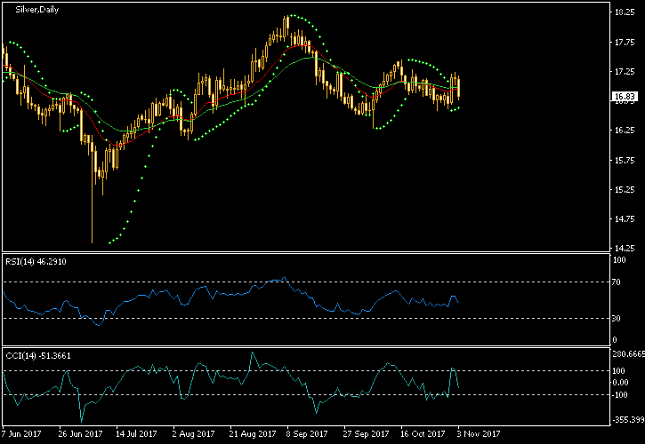Click the RSI 70 level label
645x444 pixels.
pos(616,282)
